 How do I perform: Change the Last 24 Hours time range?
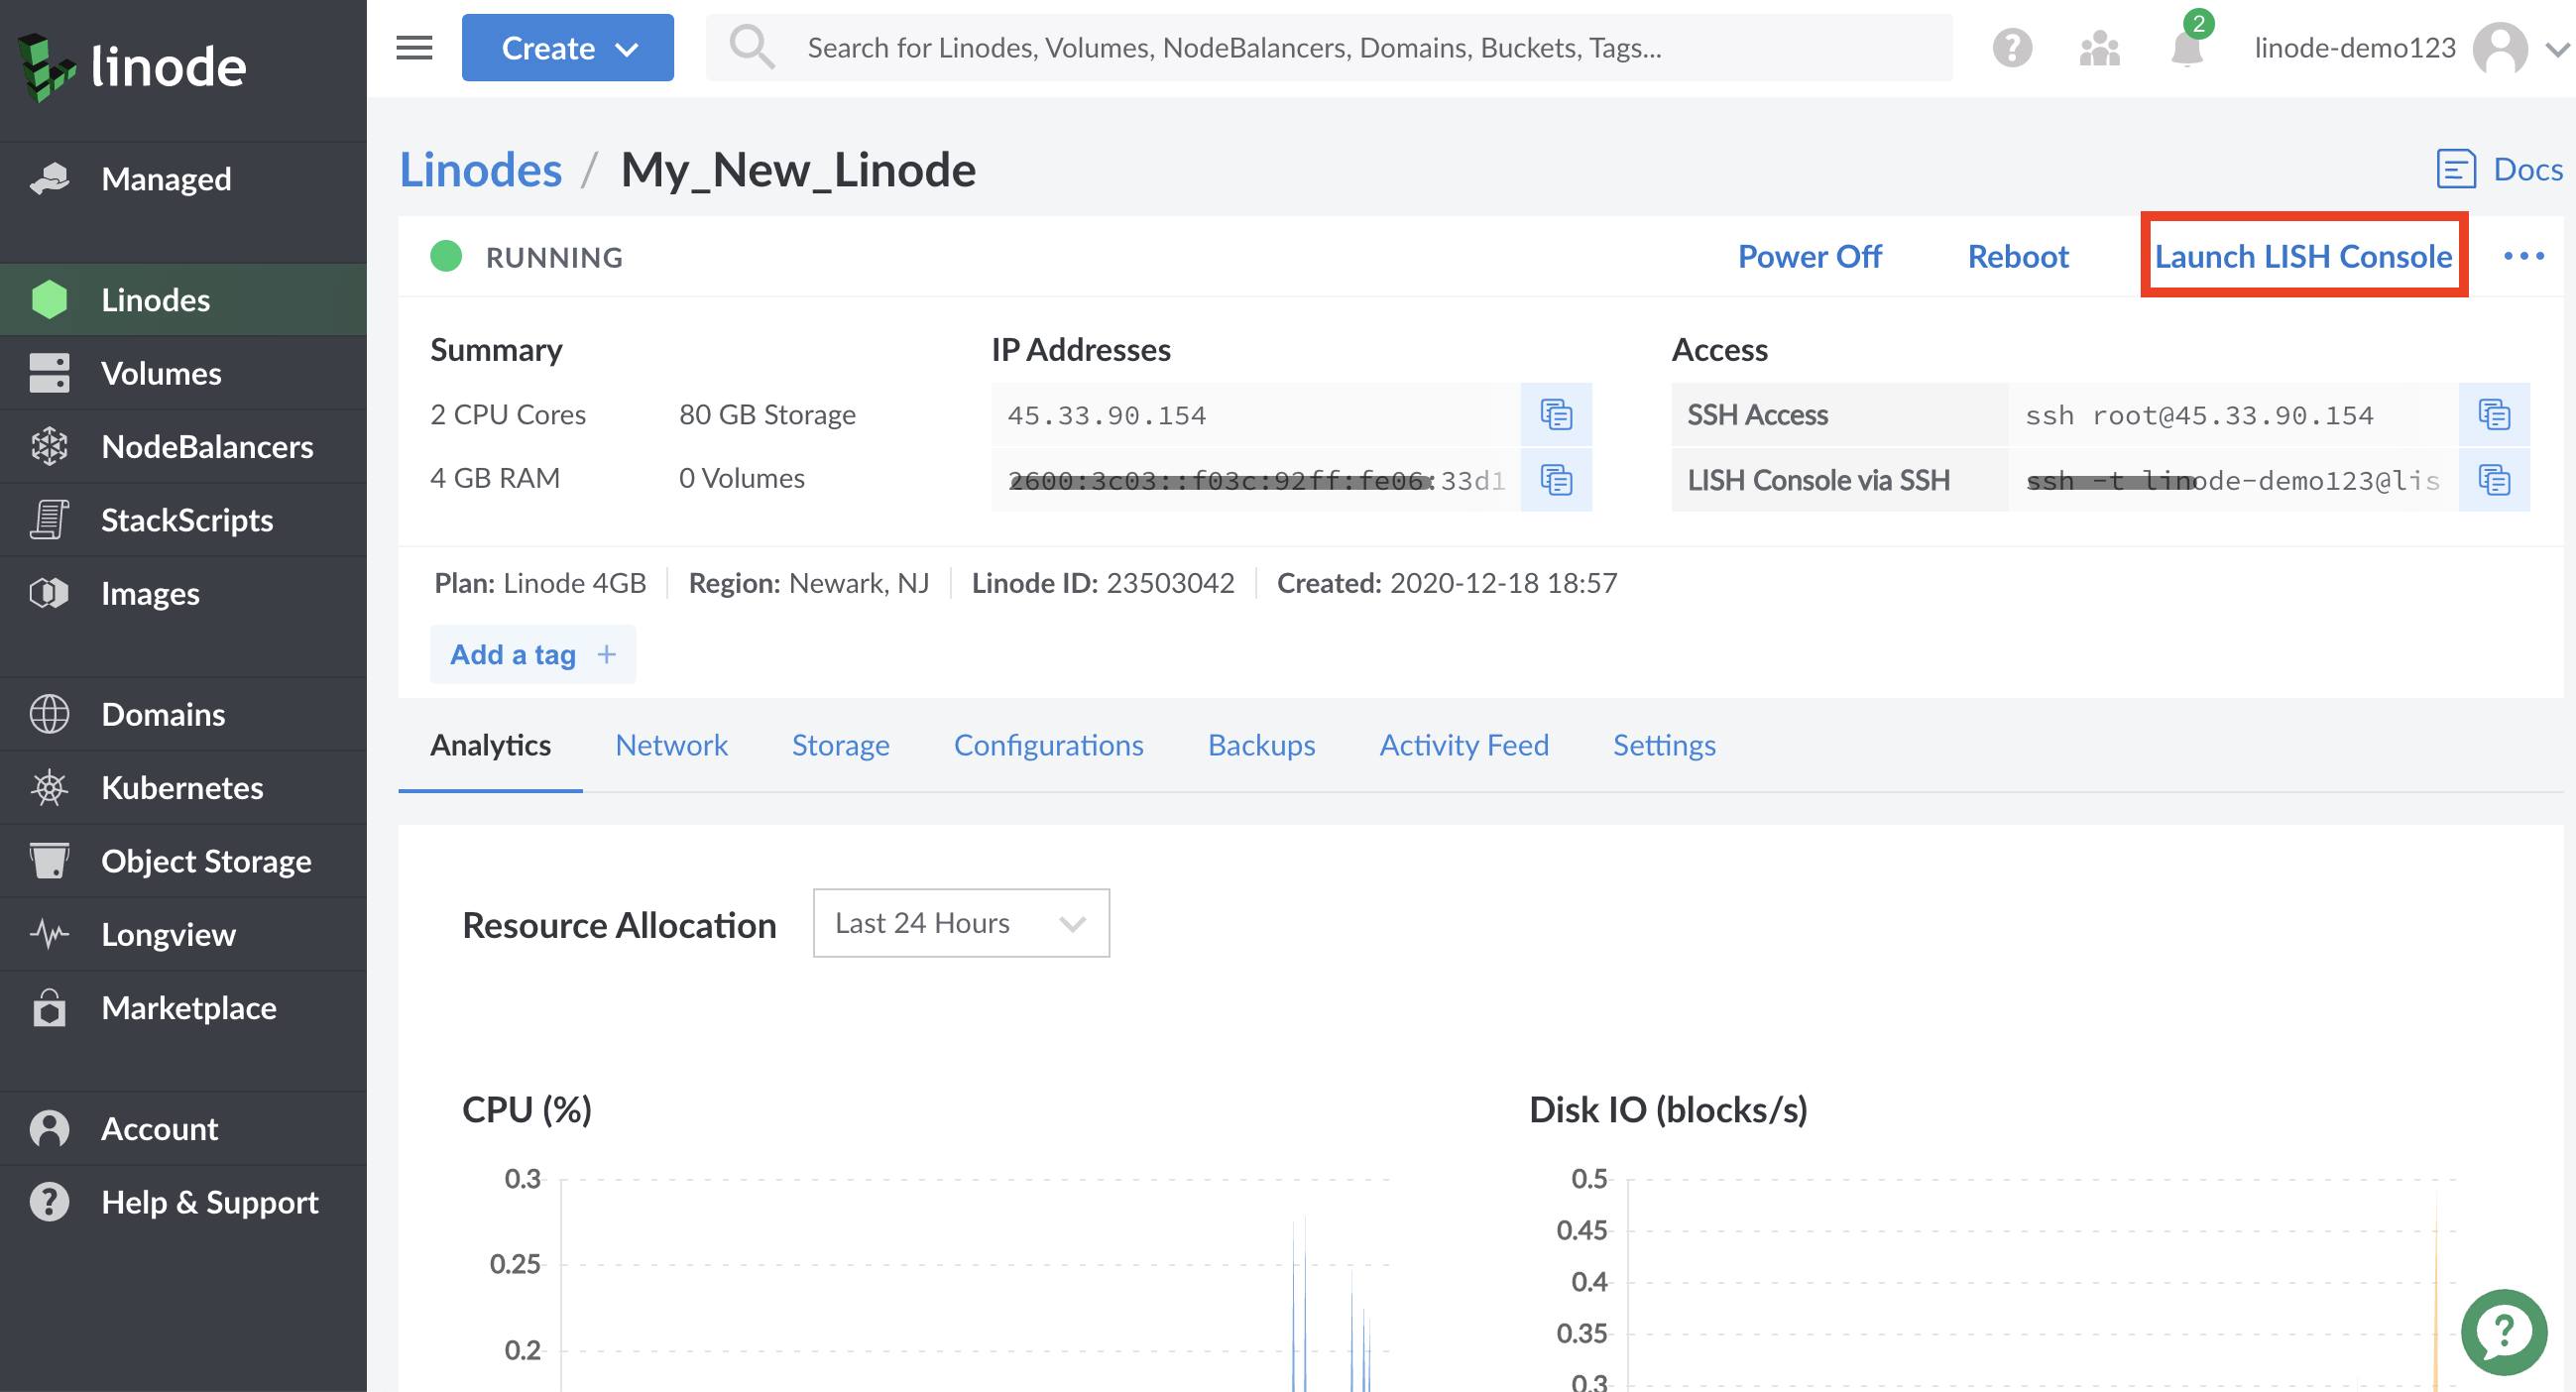[x=960, y=923]
